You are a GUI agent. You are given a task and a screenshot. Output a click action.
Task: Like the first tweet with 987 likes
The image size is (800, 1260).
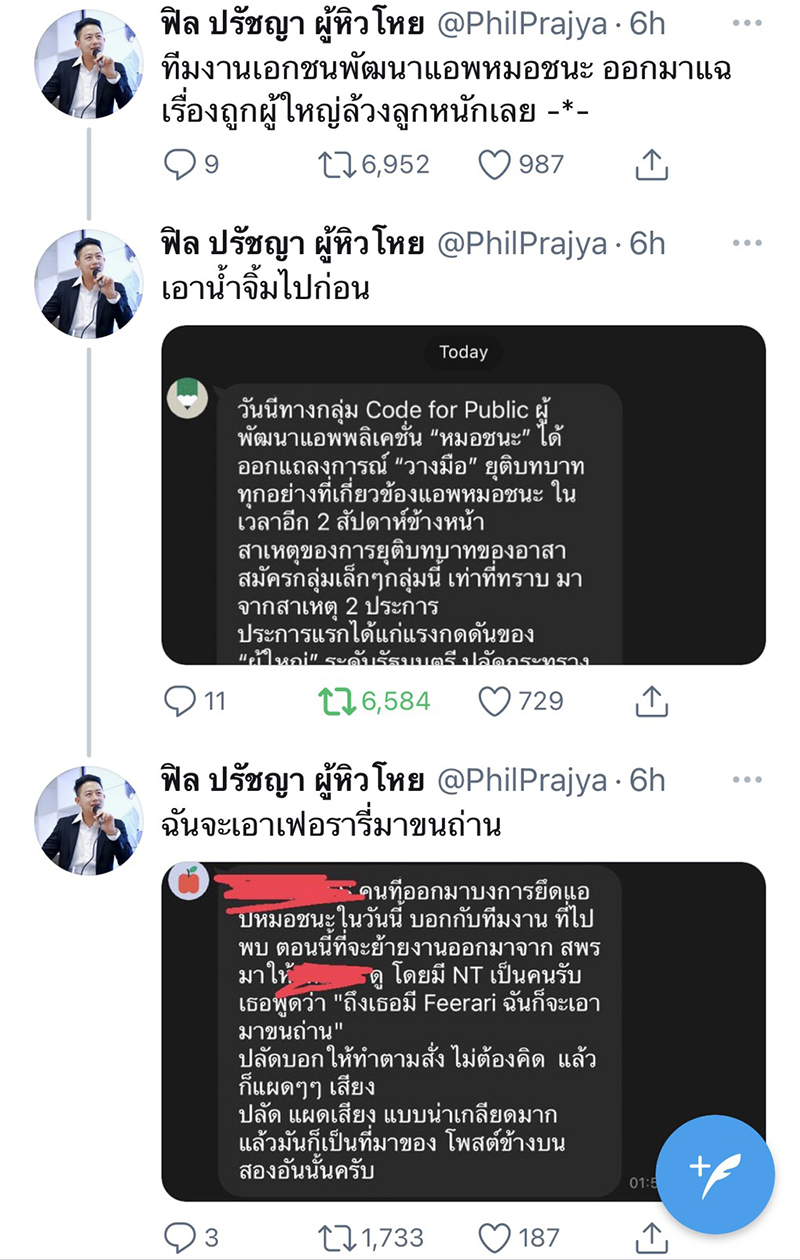pyautogui.click(x=495, y=165)
